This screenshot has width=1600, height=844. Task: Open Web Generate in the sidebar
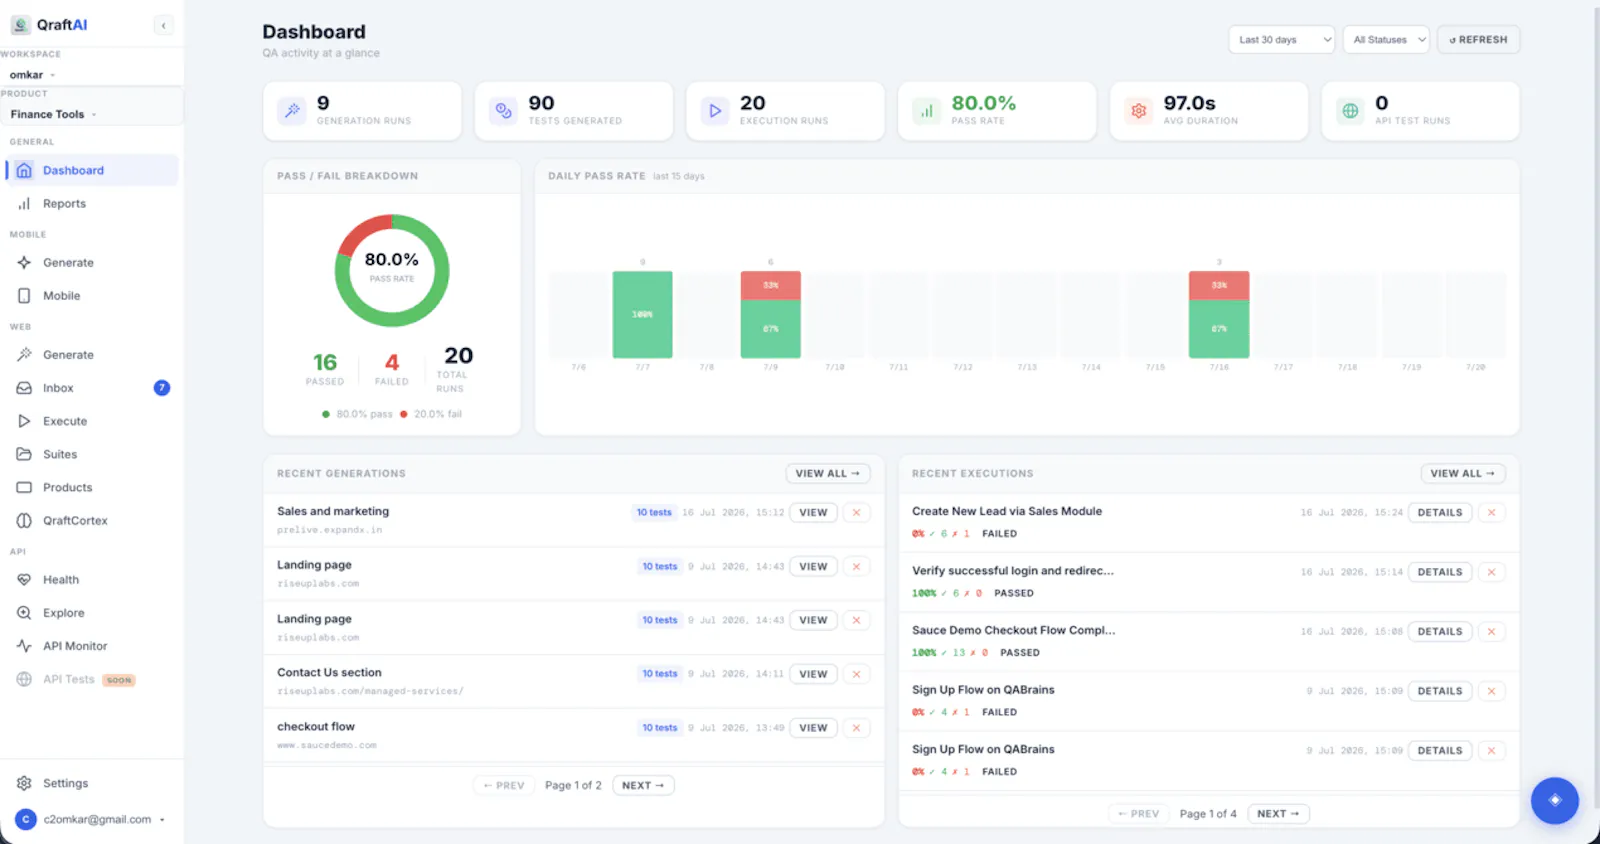(x=92, y=355)
